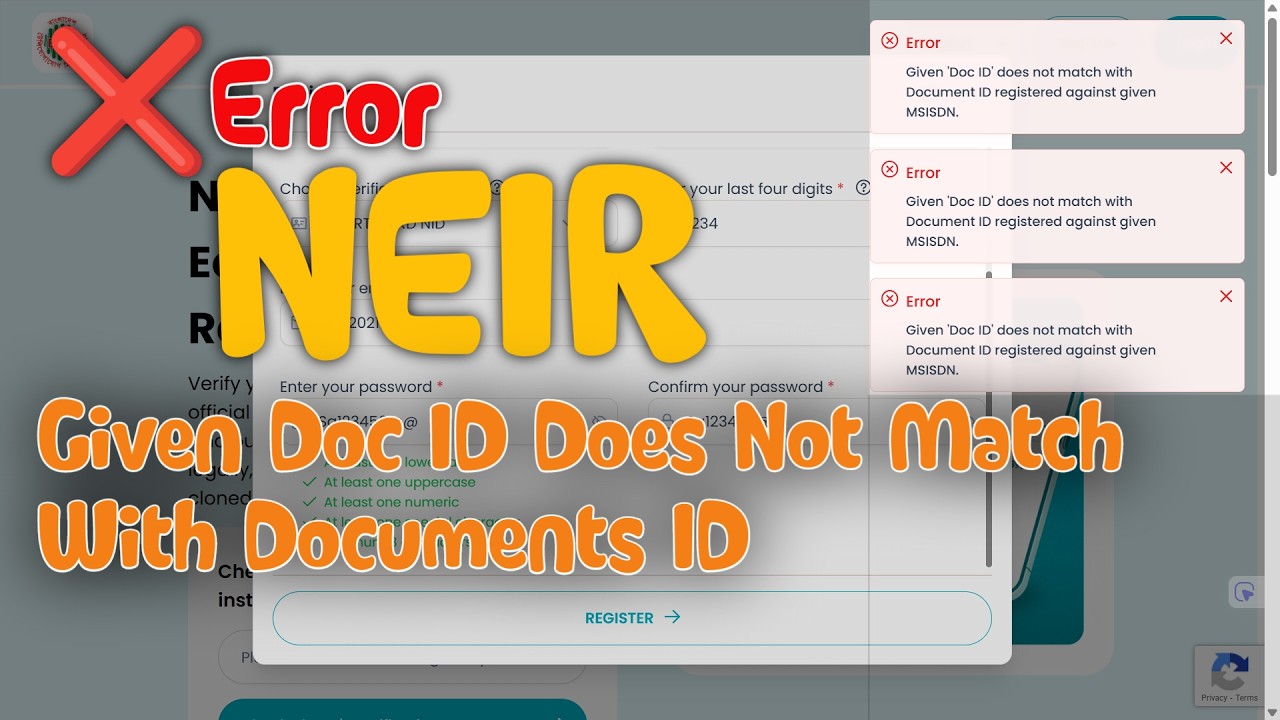Image resolution: width=1280 pixels, height=720 pixels.
Task: Focus the Confirm your password field
Action: [x=815, y=421]
